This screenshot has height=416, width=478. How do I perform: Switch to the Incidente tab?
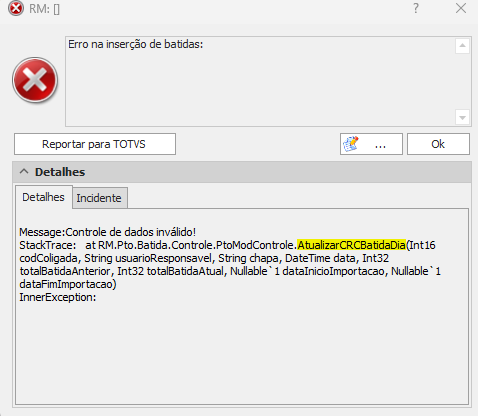click(99, 198)
